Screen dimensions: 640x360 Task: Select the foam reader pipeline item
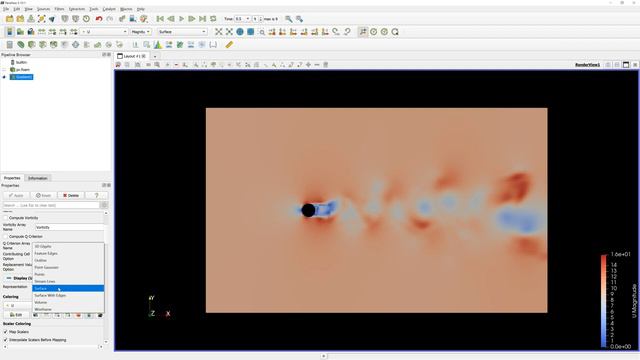20,70
